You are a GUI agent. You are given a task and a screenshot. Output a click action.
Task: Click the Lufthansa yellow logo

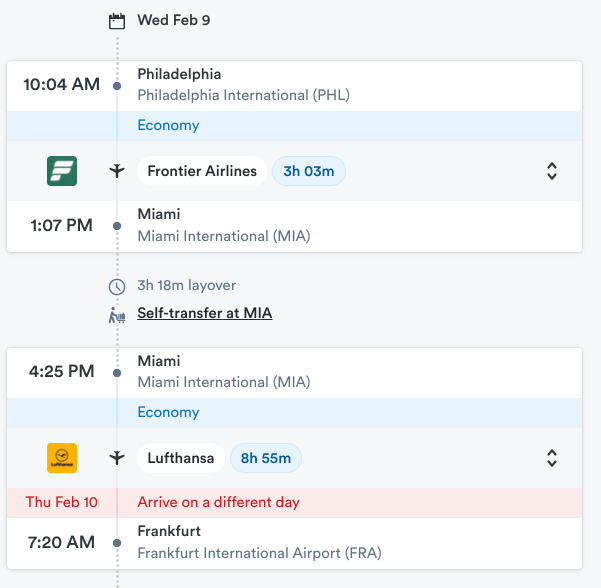[x=62, y=458]
